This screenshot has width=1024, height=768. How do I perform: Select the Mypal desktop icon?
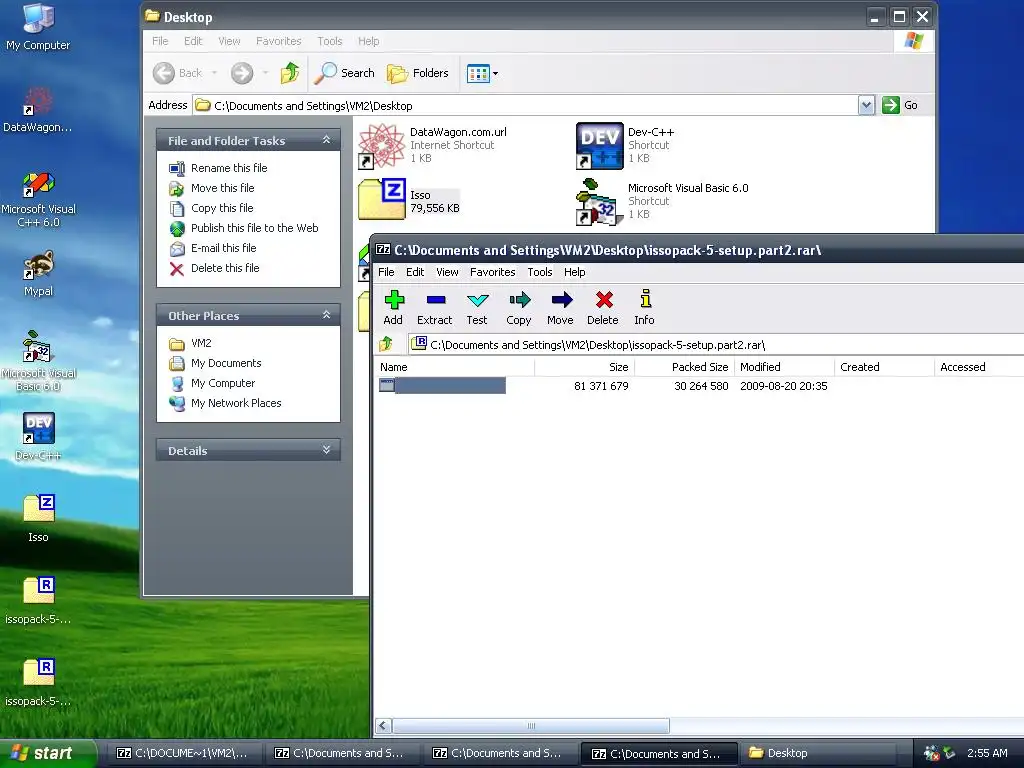[x=38, y=274]
